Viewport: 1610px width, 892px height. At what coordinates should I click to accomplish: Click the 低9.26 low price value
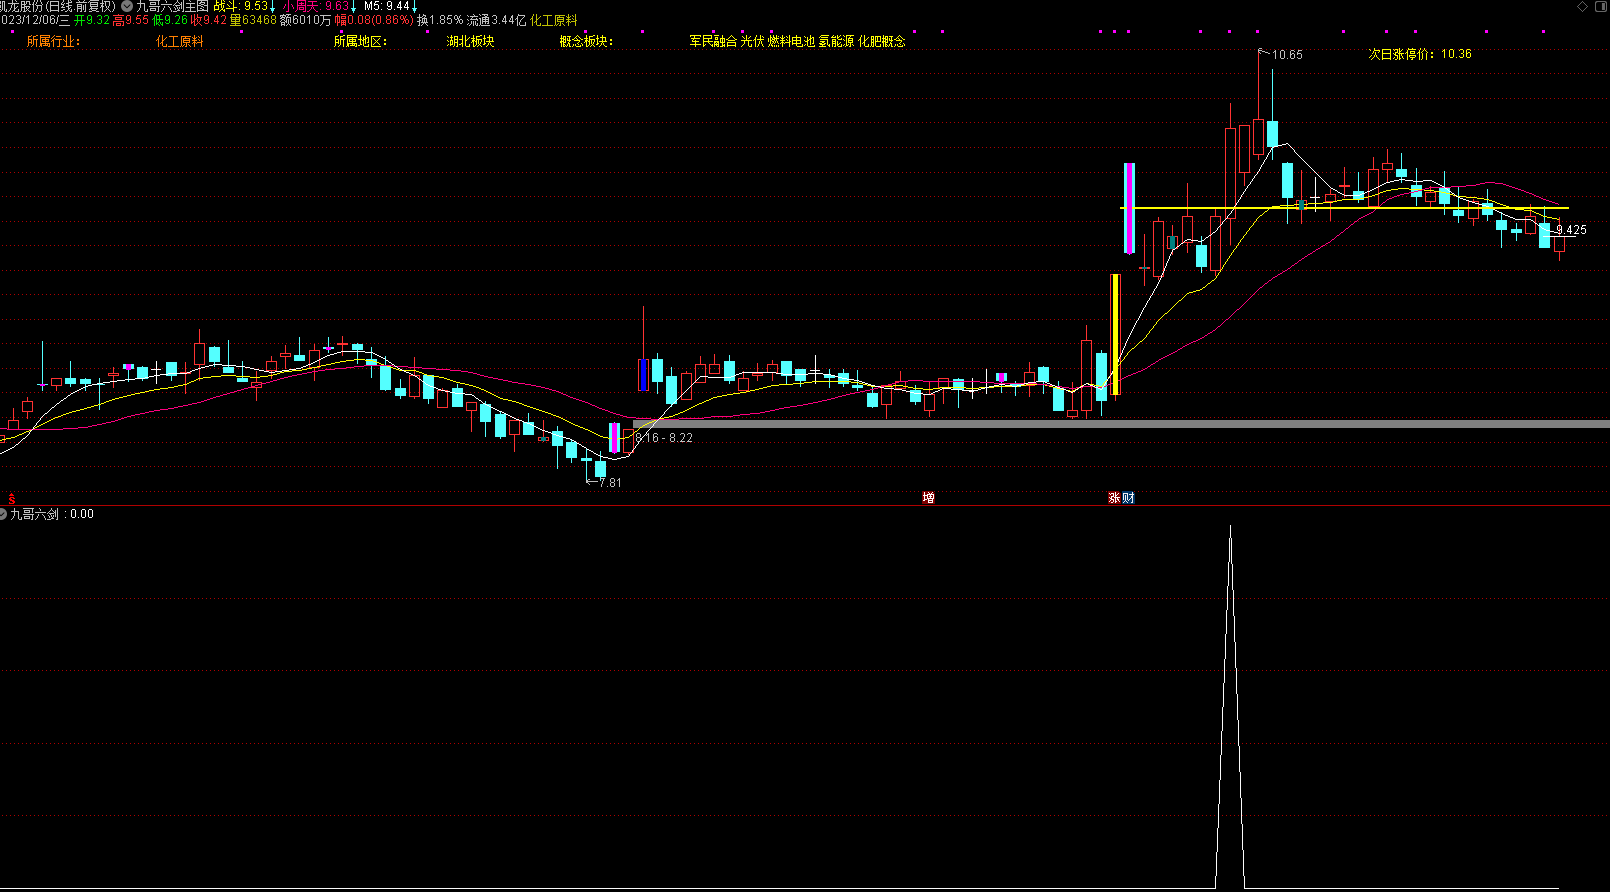click(170, 20)
